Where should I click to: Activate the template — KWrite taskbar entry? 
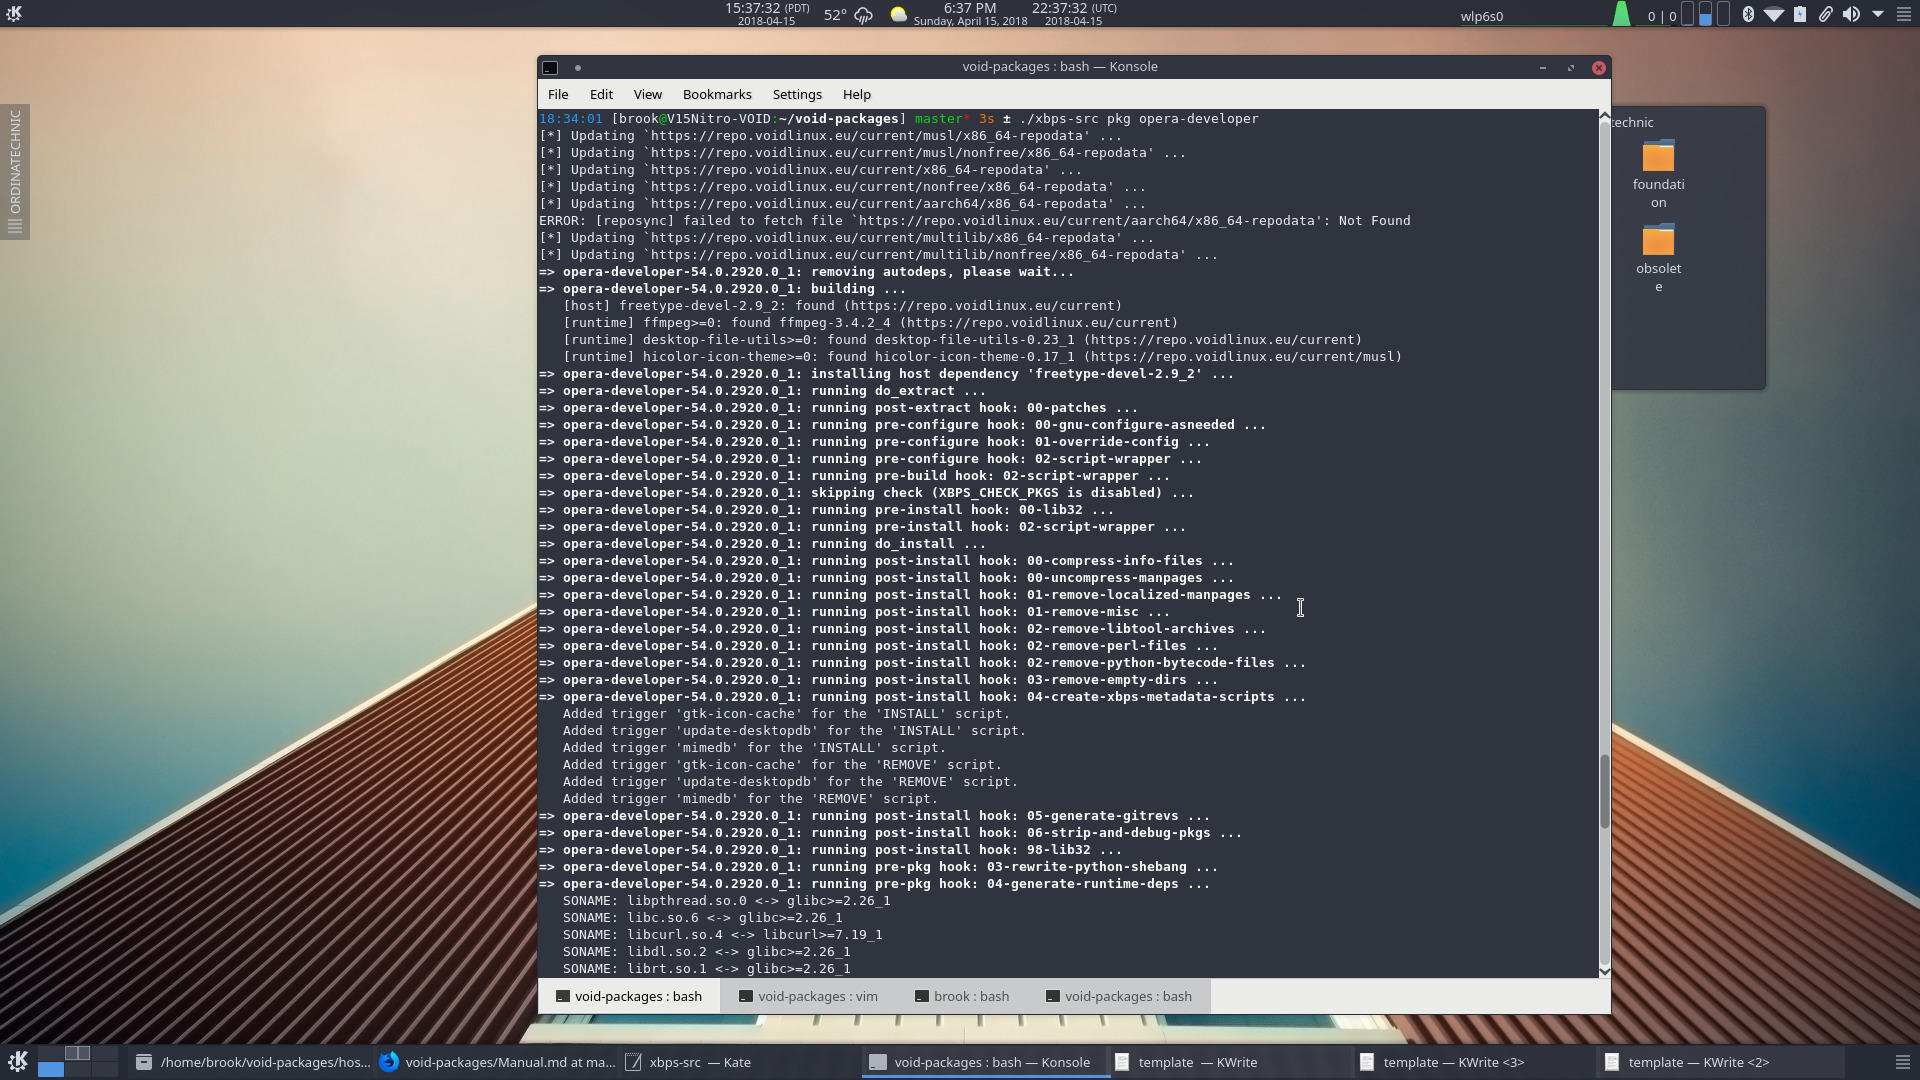point(1230,1062)
